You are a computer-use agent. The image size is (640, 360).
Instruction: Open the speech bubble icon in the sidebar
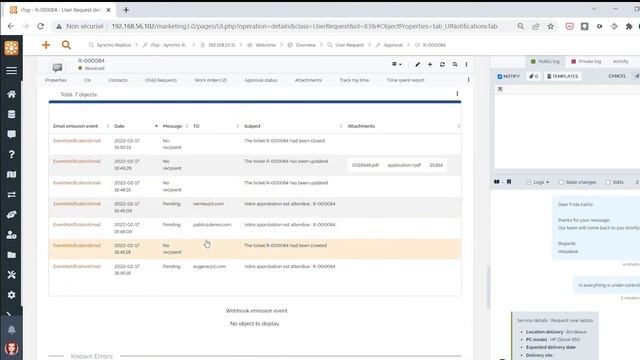11,134
